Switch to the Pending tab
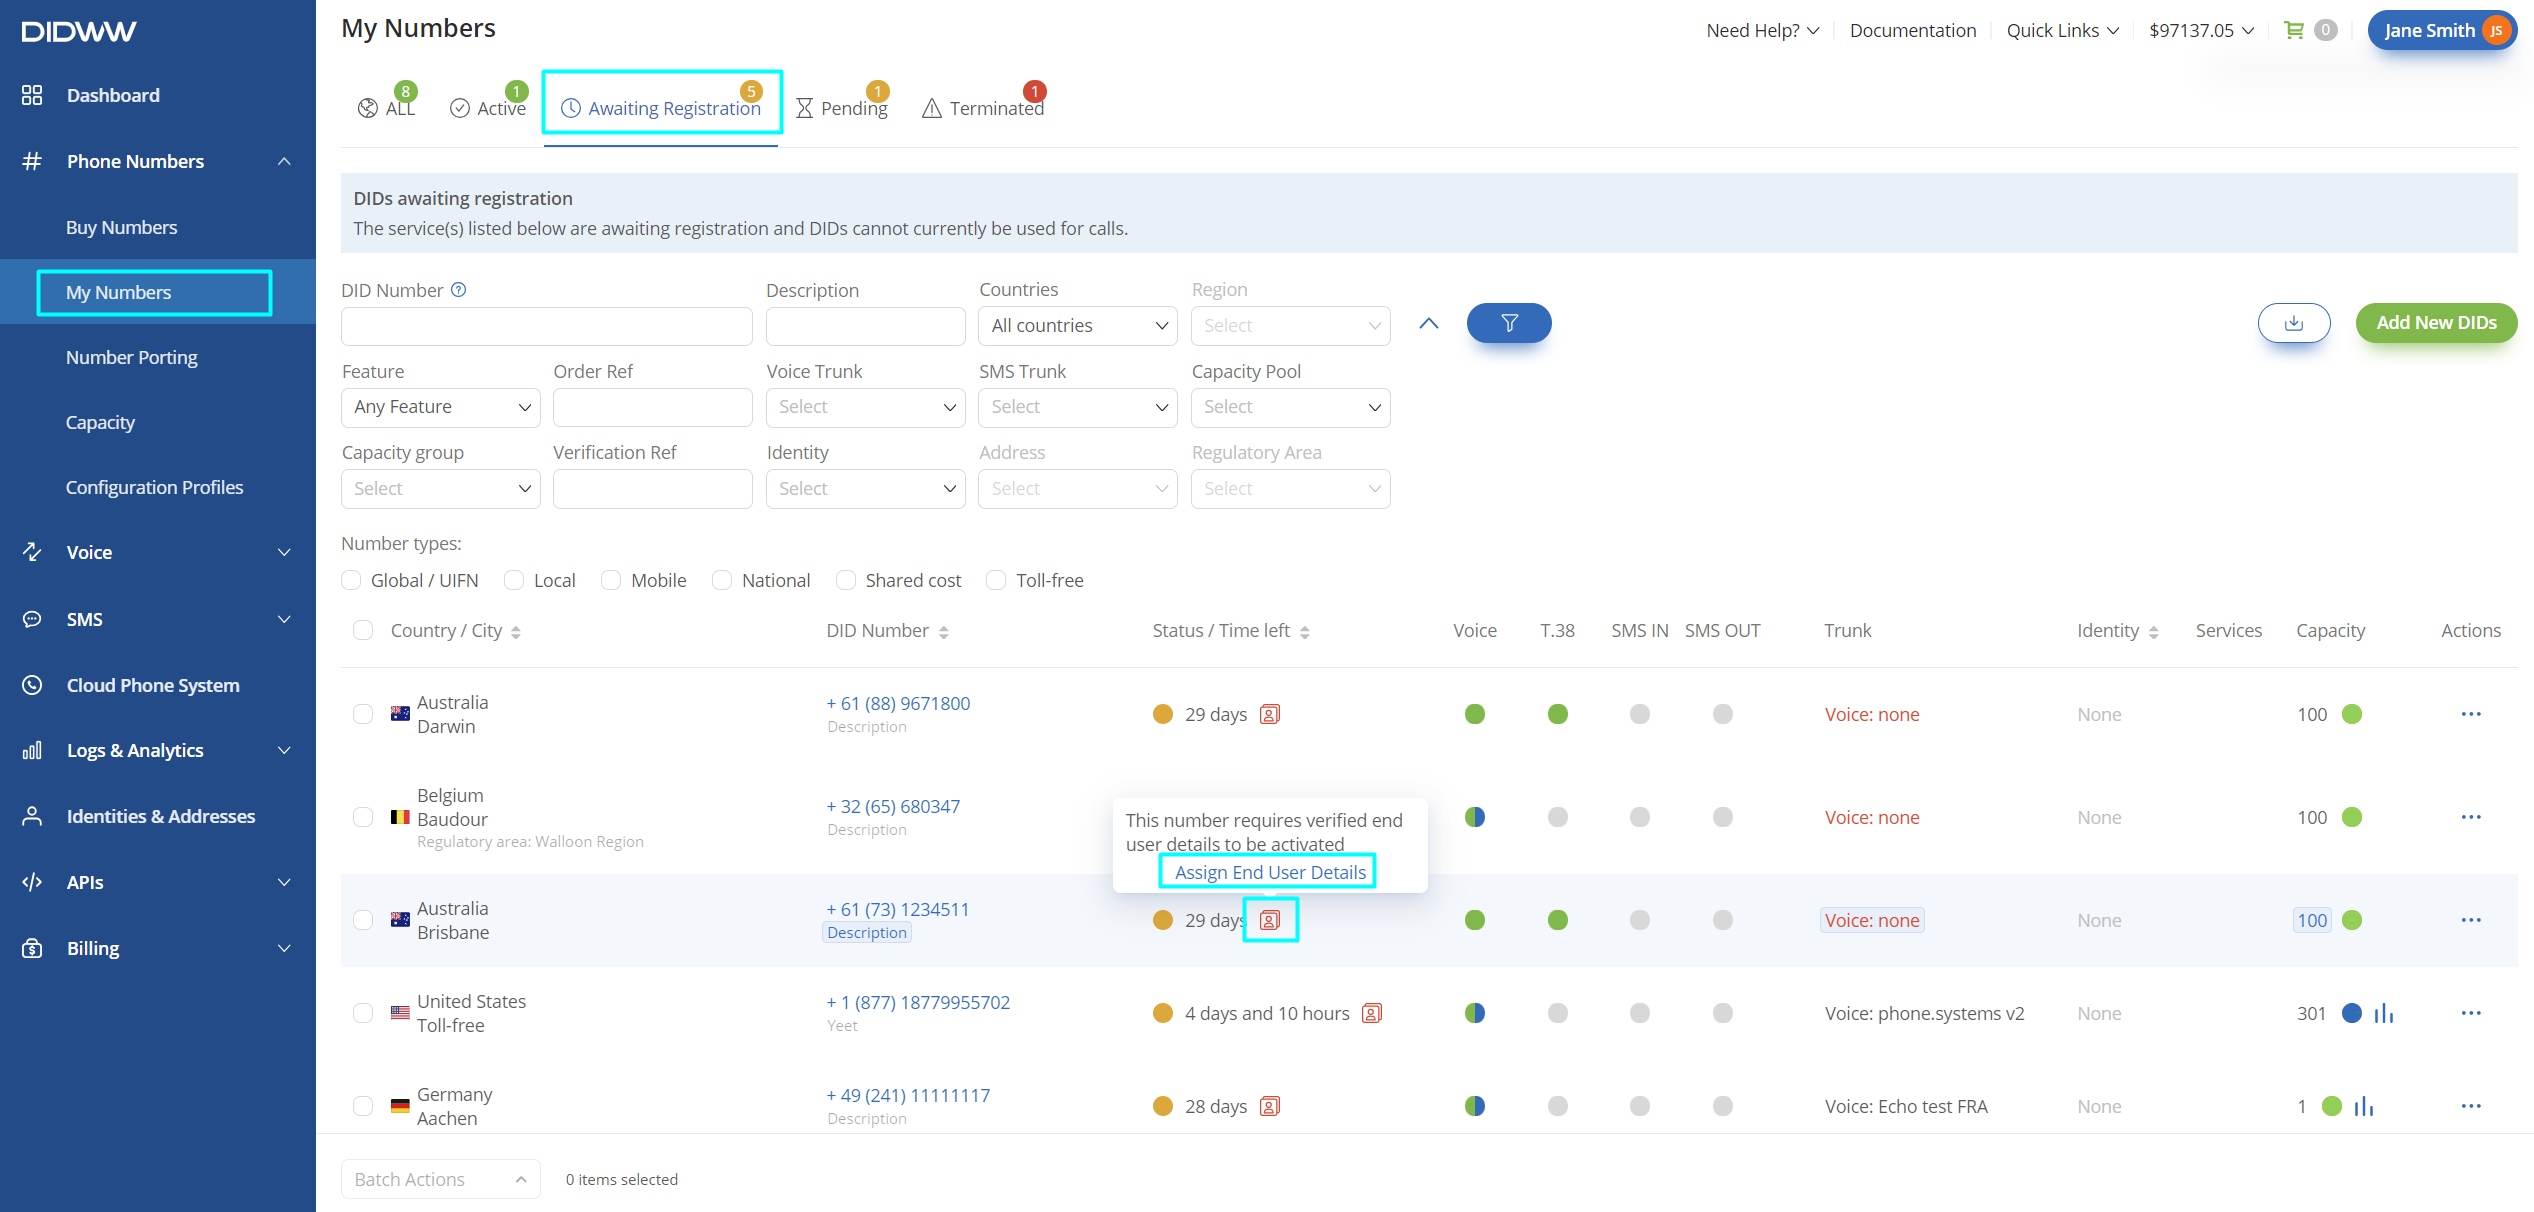2534x1212 pixels. tap(843, 107)
